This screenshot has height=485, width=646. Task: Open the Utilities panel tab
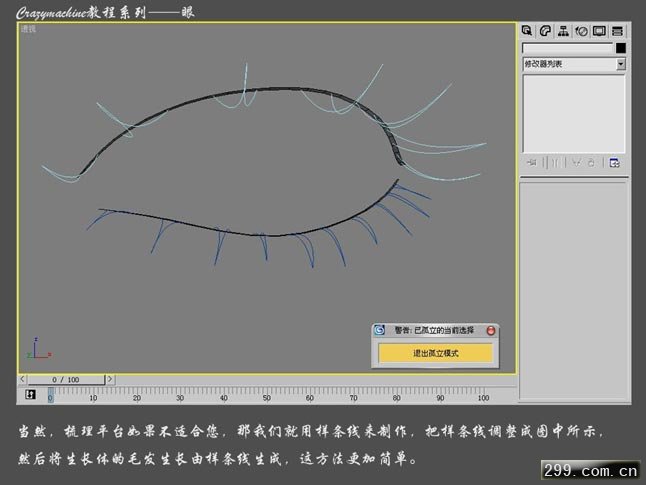click(x=617, y=31)
